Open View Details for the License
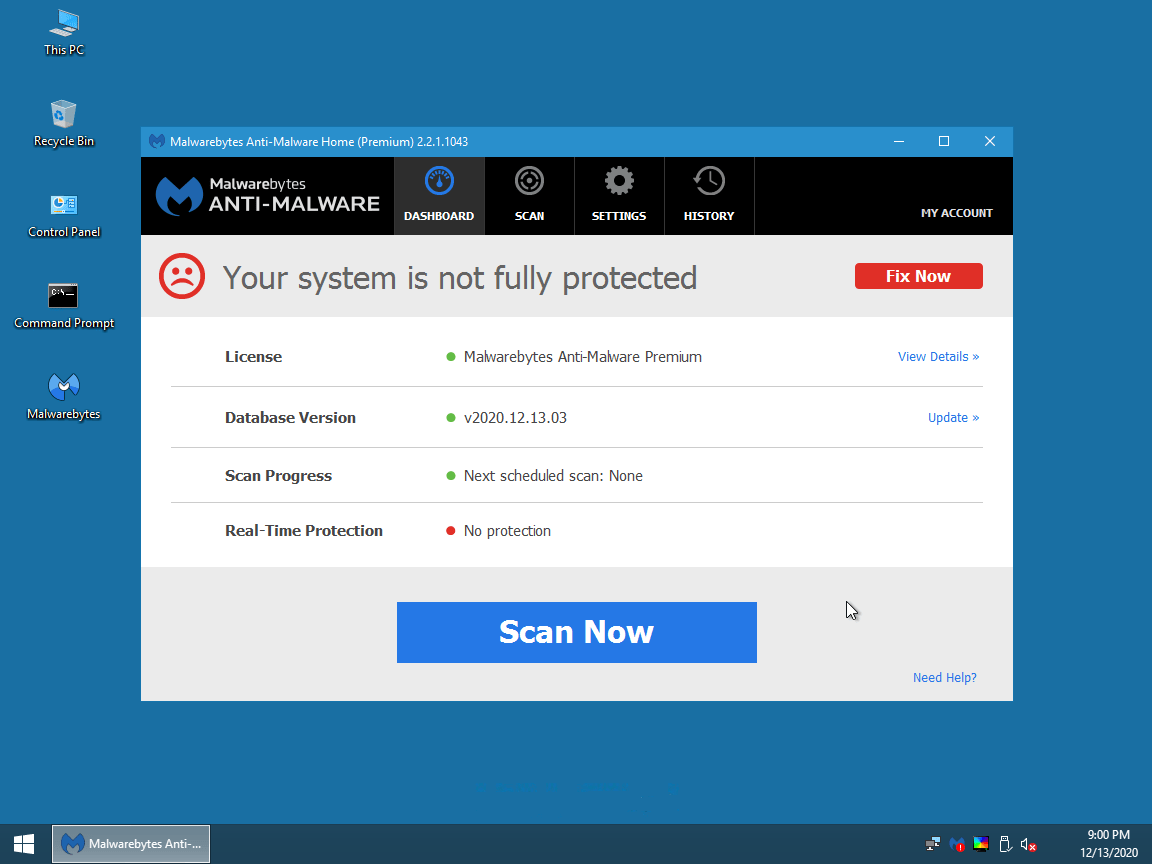 [938, 356]
